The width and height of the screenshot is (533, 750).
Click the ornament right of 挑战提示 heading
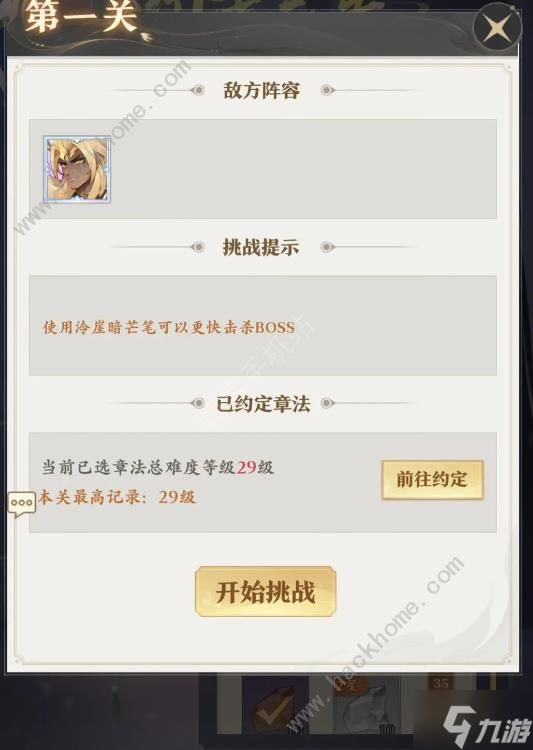(327, 247)
